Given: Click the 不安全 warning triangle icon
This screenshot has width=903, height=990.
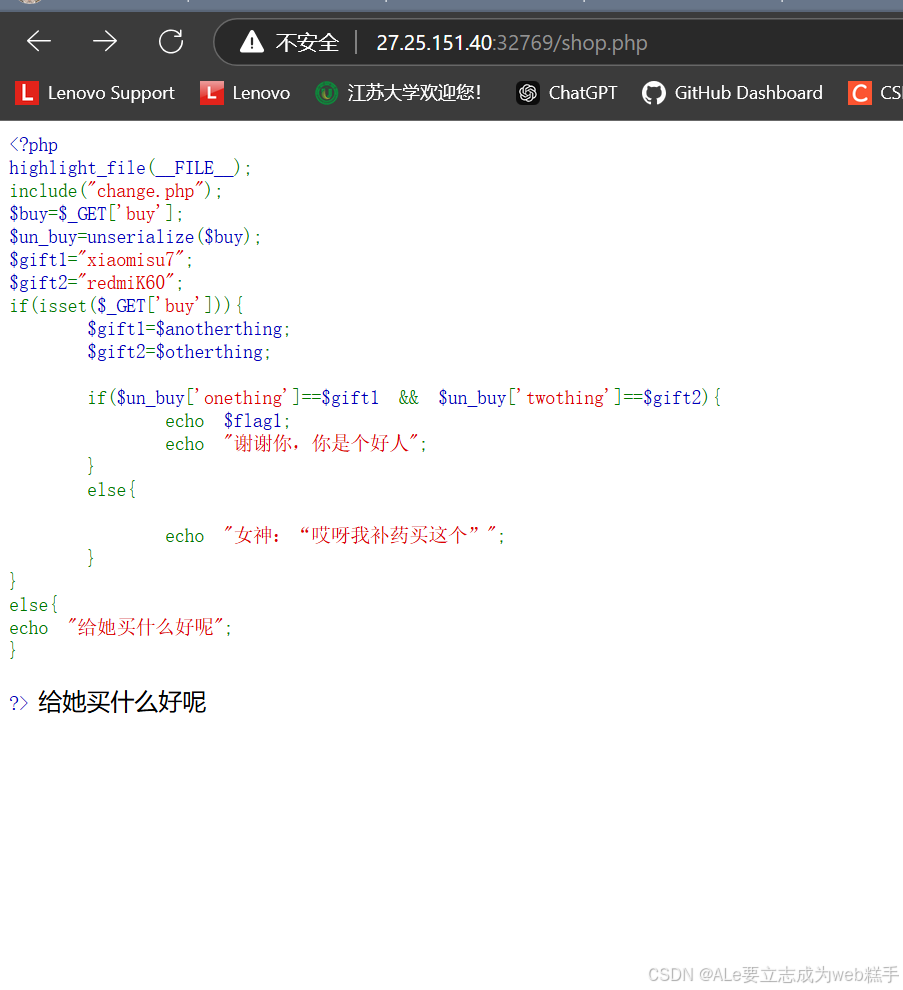Looking at the screenshot, I should point(253,42).
